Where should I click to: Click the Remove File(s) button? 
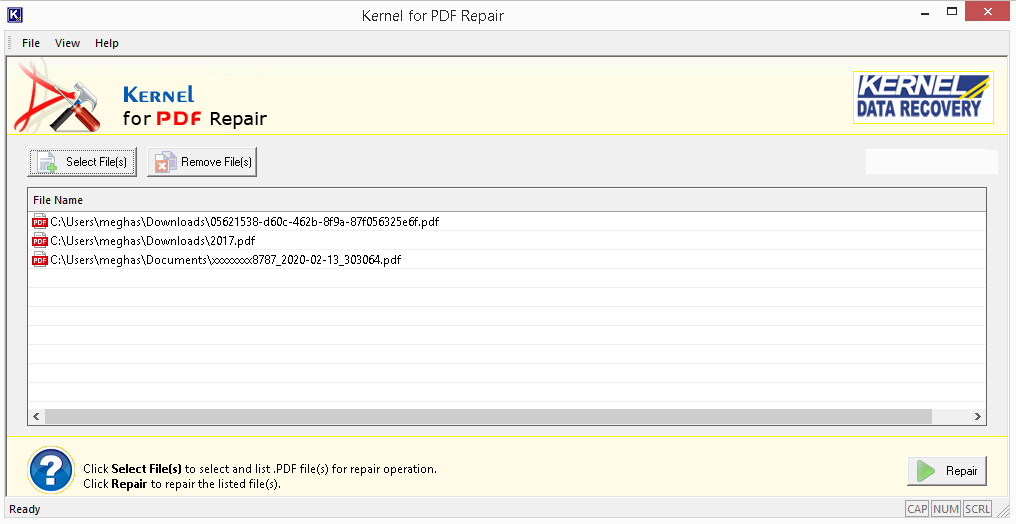pos(202,162)
